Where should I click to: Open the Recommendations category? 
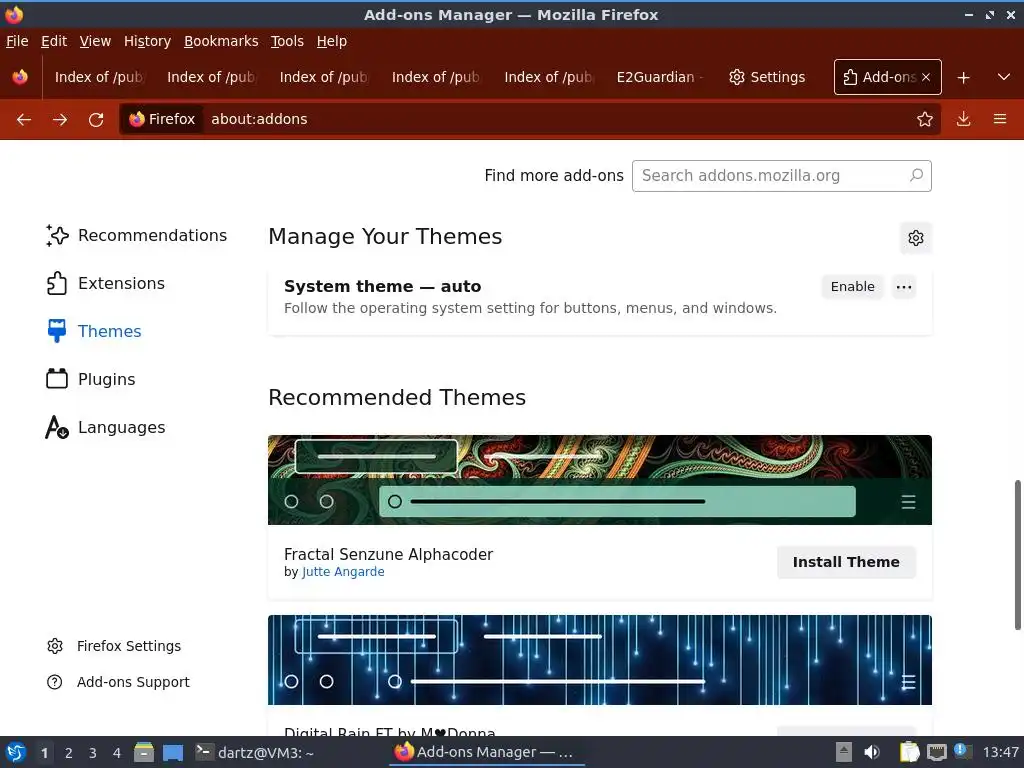(136, 236)
